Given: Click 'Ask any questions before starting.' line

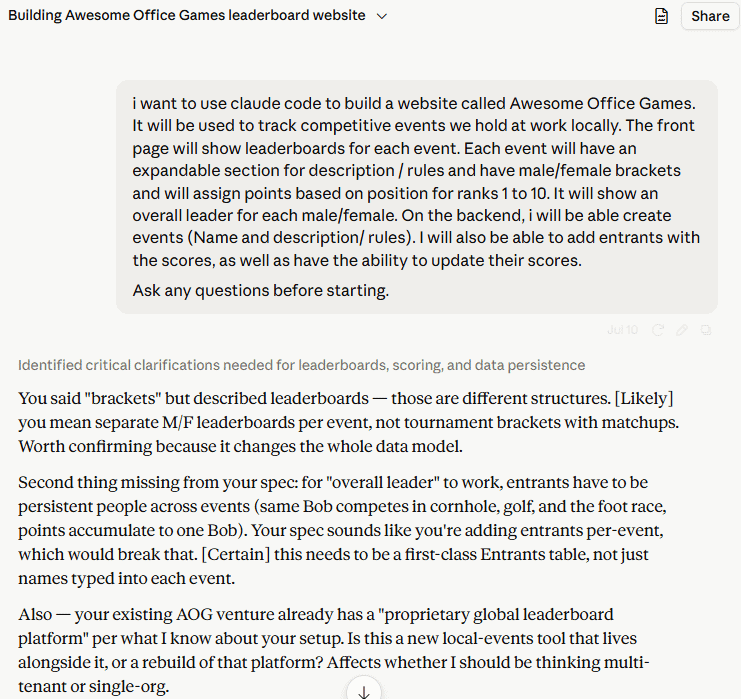Looking at the screenshot, I should (260, 290).
